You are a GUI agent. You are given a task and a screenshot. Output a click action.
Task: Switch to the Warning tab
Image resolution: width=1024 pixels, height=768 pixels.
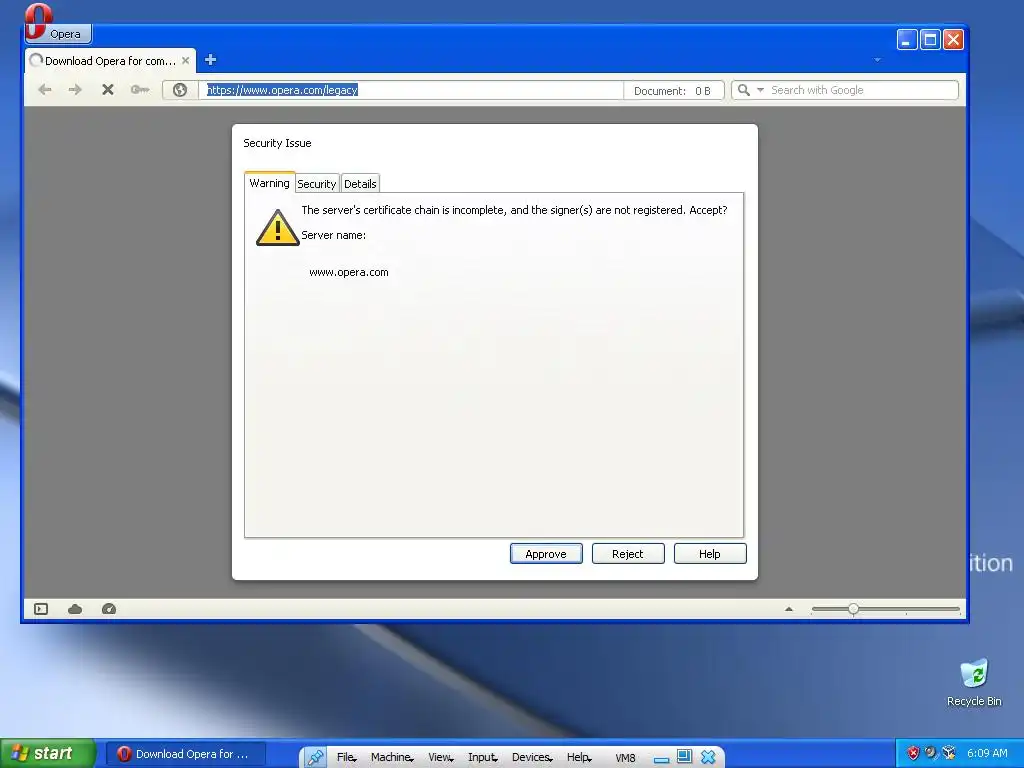(x=269, y=183)
